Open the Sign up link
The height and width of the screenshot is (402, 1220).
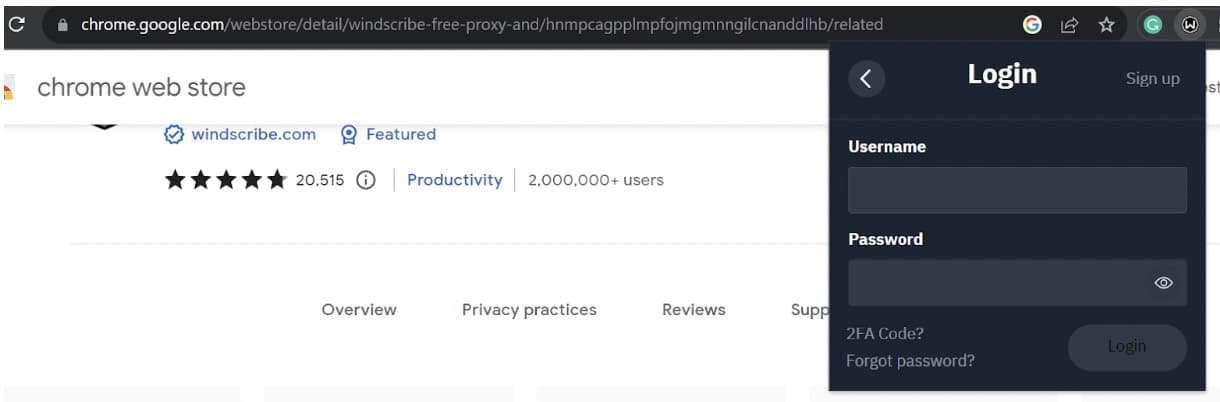click(x=1153, y=78)
